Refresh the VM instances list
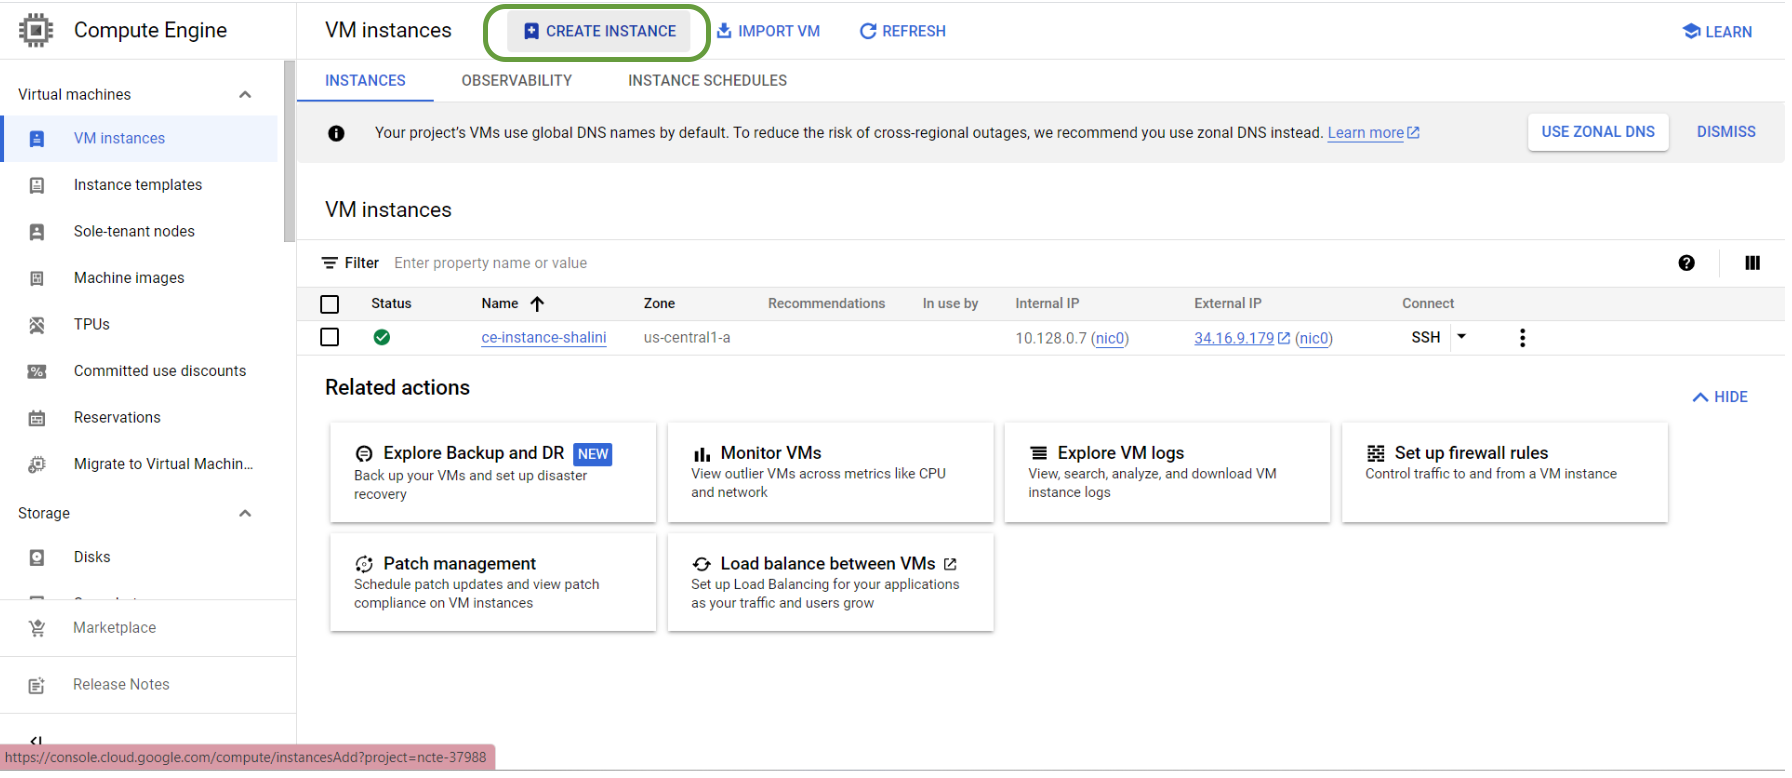The height and width of the screenshot is (778, 1792). [903, 31]
